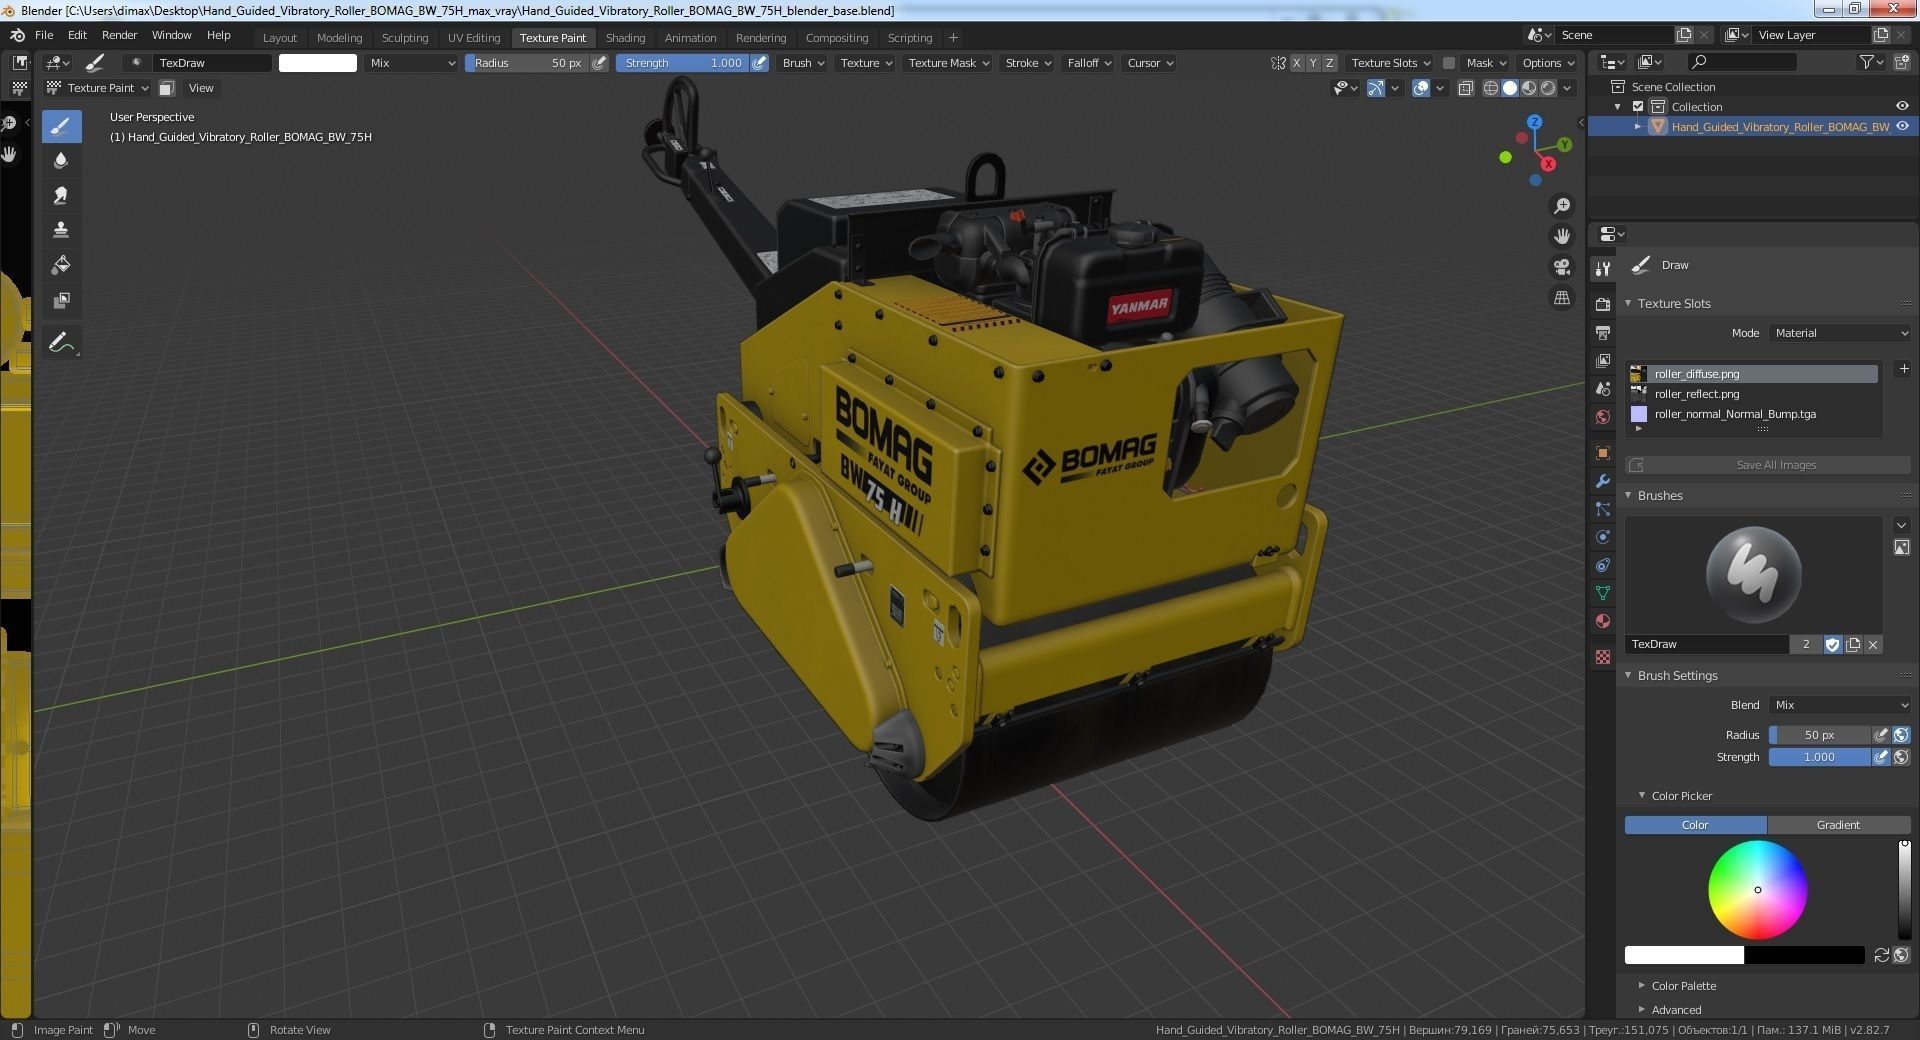The image size is (1920, 1040).
Task: Open the View Layer properties tab
Action: coord(1603,360)
